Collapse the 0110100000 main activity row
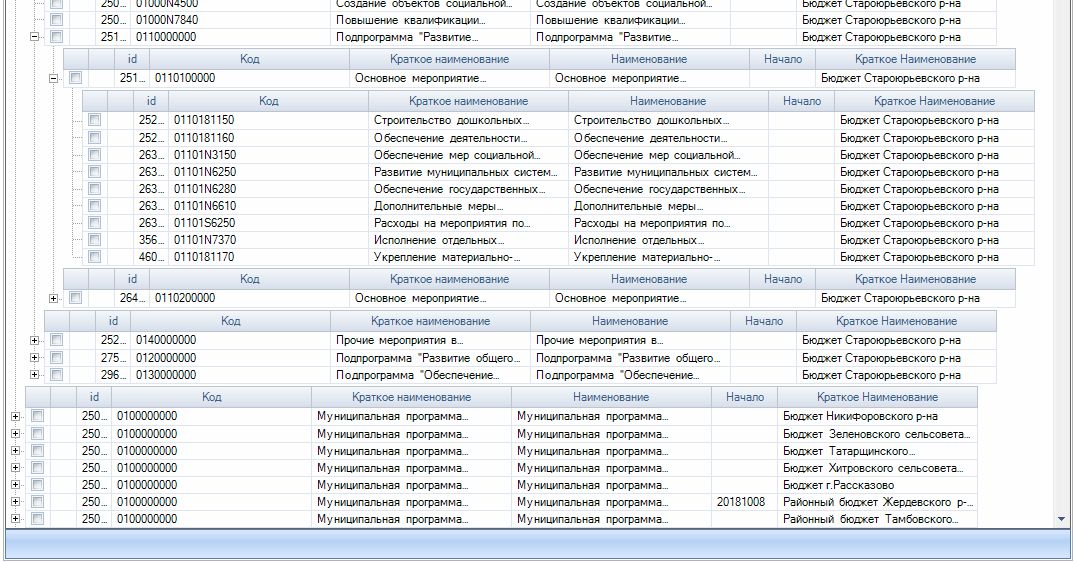1075x563 pixels. [54, 78]
